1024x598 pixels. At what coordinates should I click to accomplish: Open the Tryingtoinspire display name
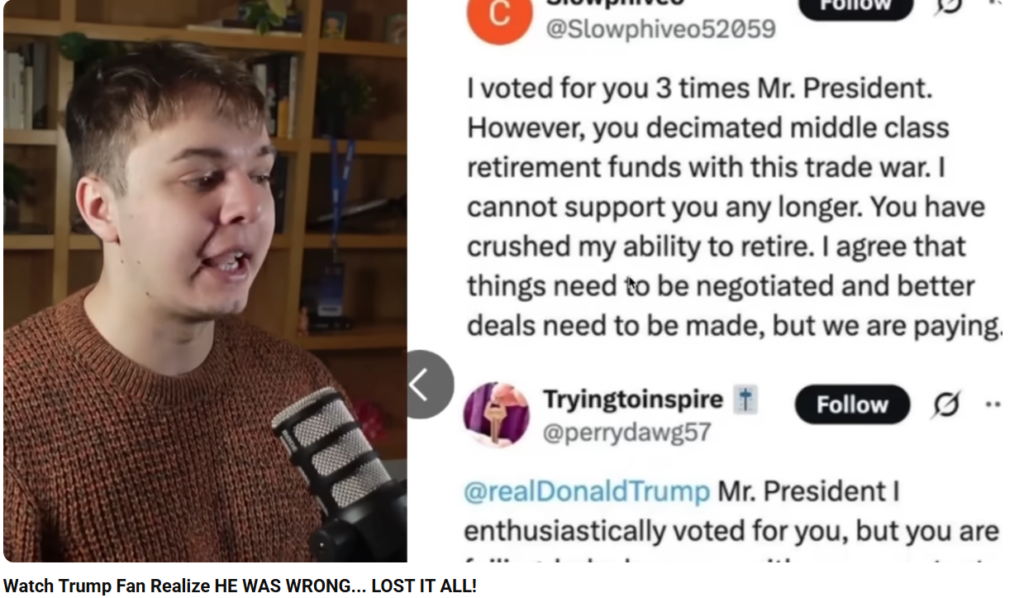[x=633, y=399]
